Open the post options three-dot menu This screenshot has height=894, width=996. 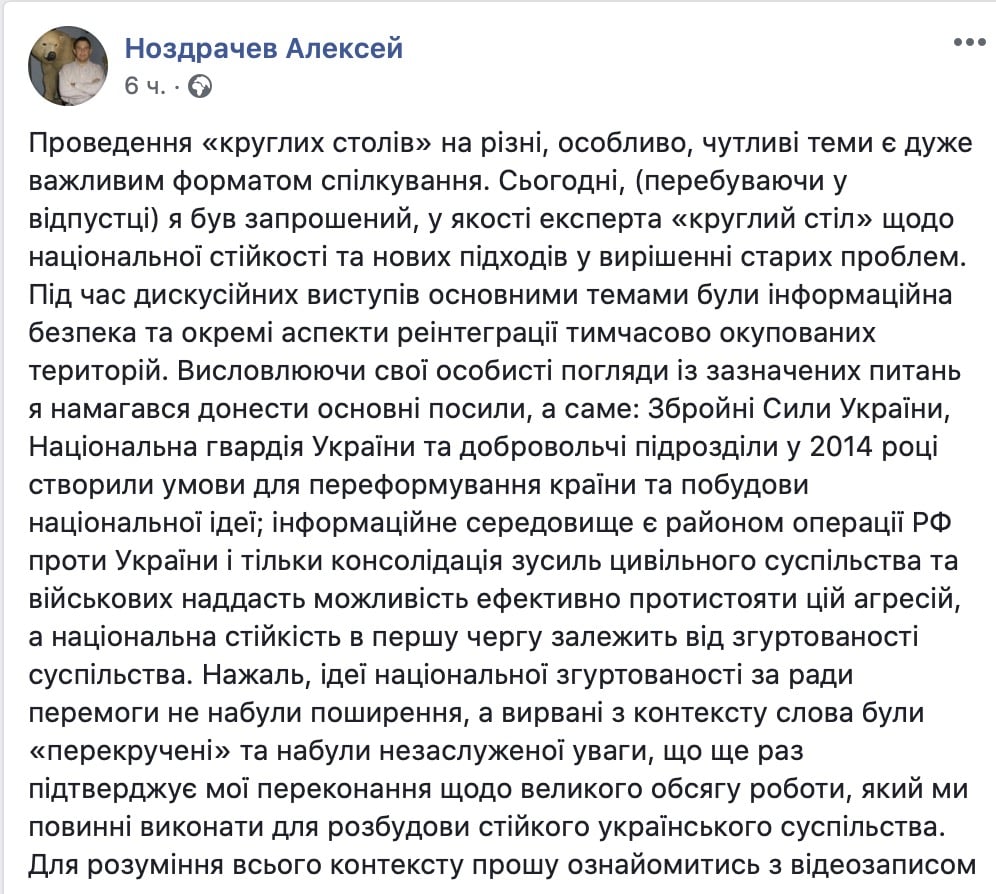pos(969,43)
